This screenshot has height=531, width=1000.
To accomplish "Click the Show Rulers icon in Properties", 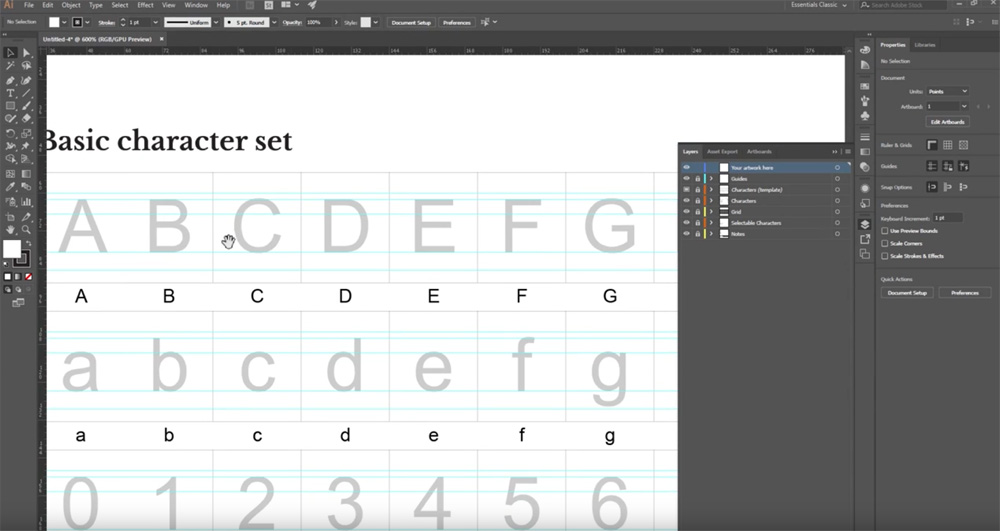I will coord(932,144).
